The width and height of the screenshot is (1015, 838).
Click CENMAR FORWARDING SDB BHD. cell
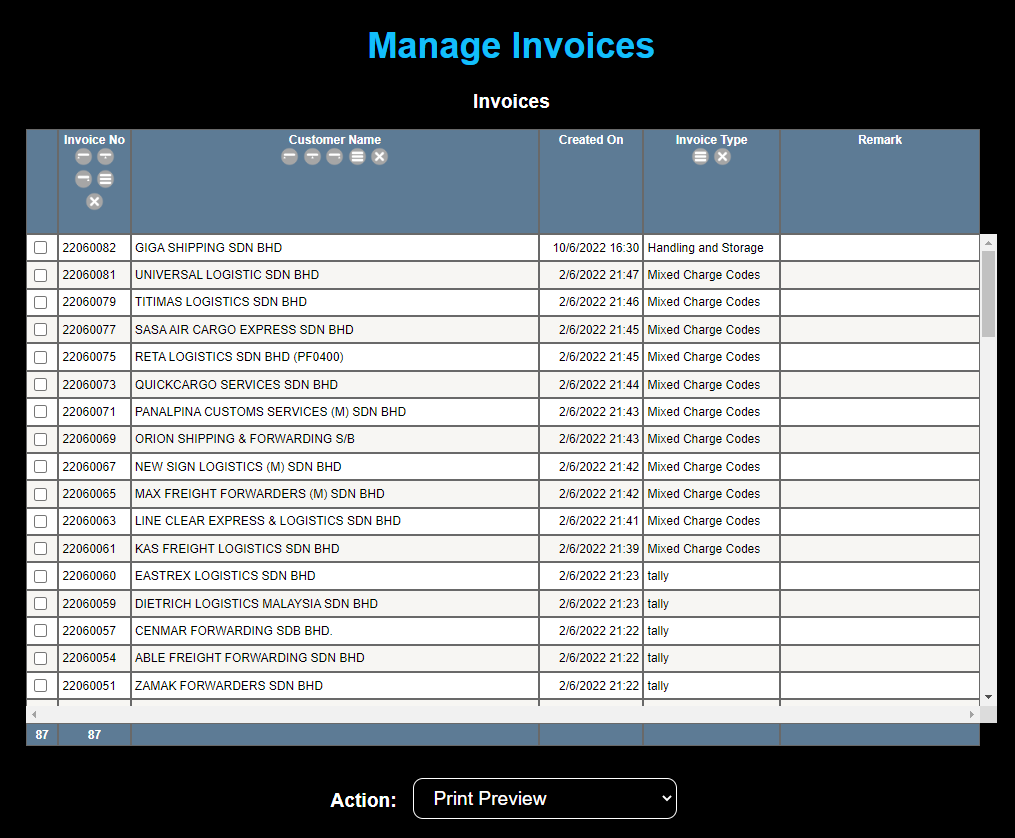click(335, 630)
